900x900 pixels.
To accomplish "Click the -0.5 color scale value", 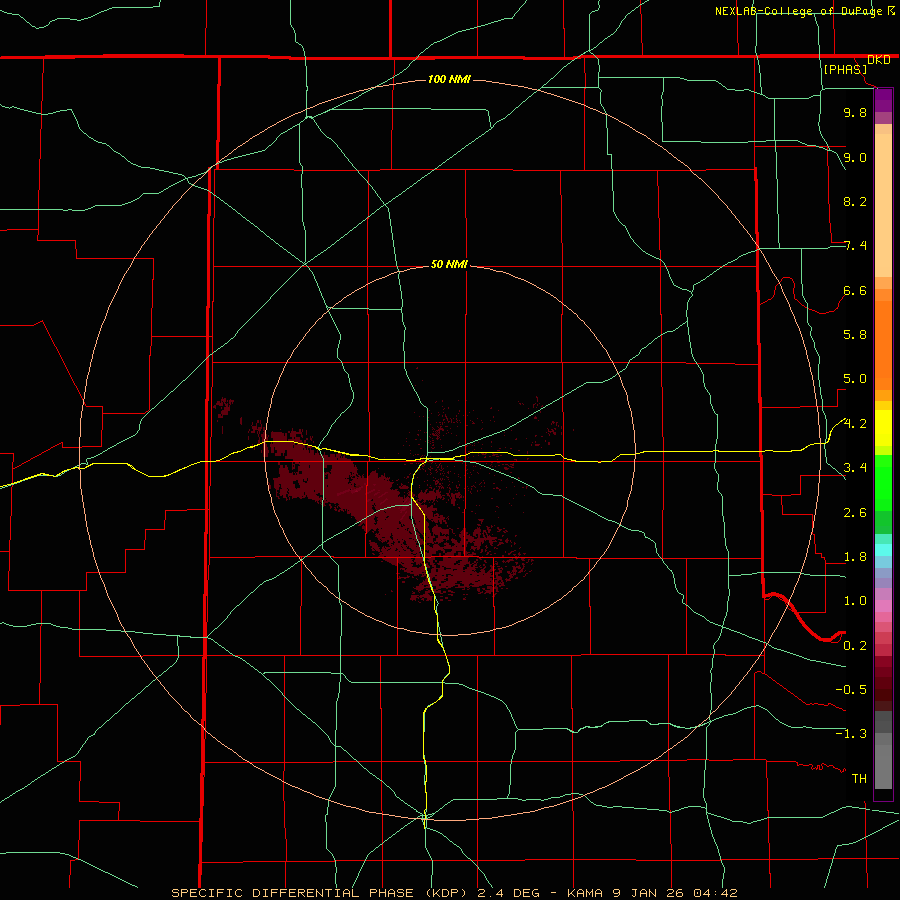I will [x=851, y=690].
